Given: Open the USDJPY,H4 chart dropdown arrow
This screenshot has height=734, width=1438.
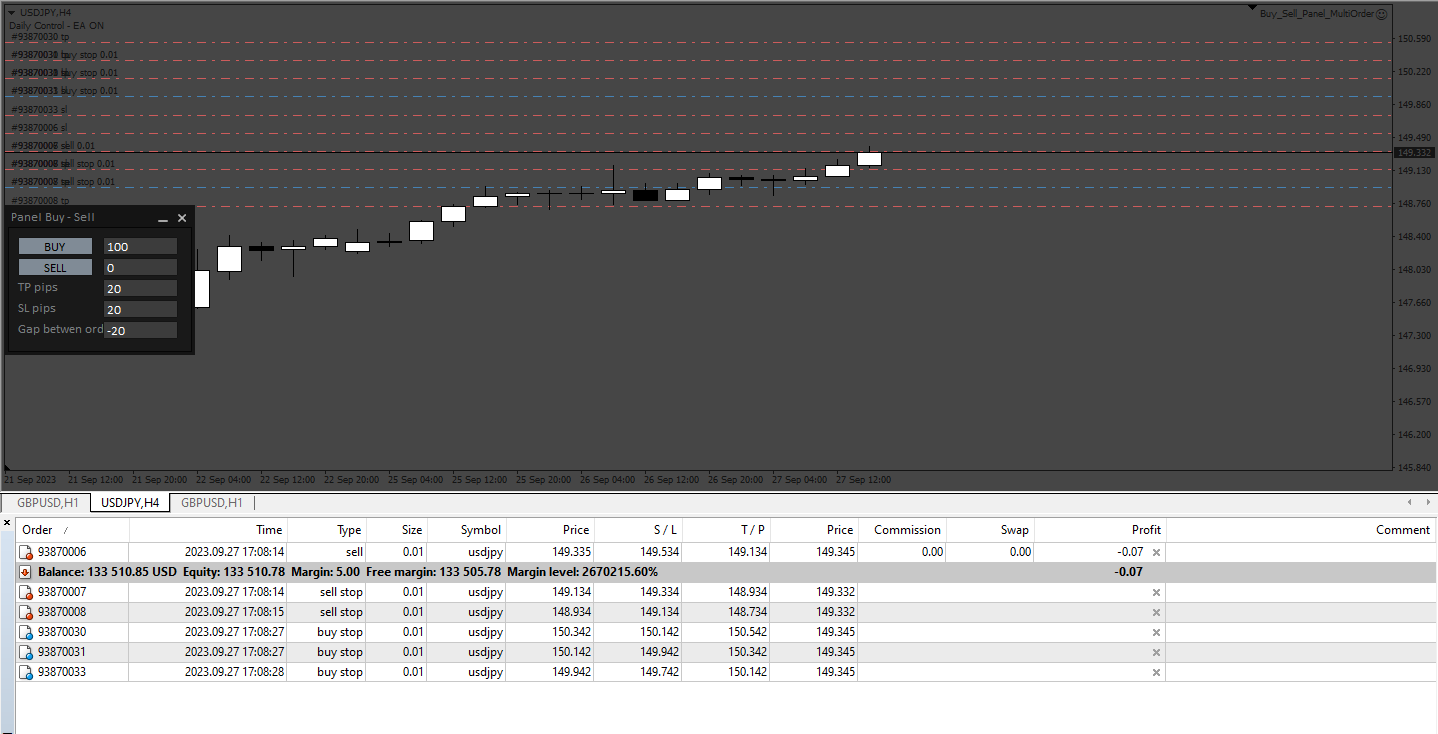Looking at the screenshot, I should 11,12.
